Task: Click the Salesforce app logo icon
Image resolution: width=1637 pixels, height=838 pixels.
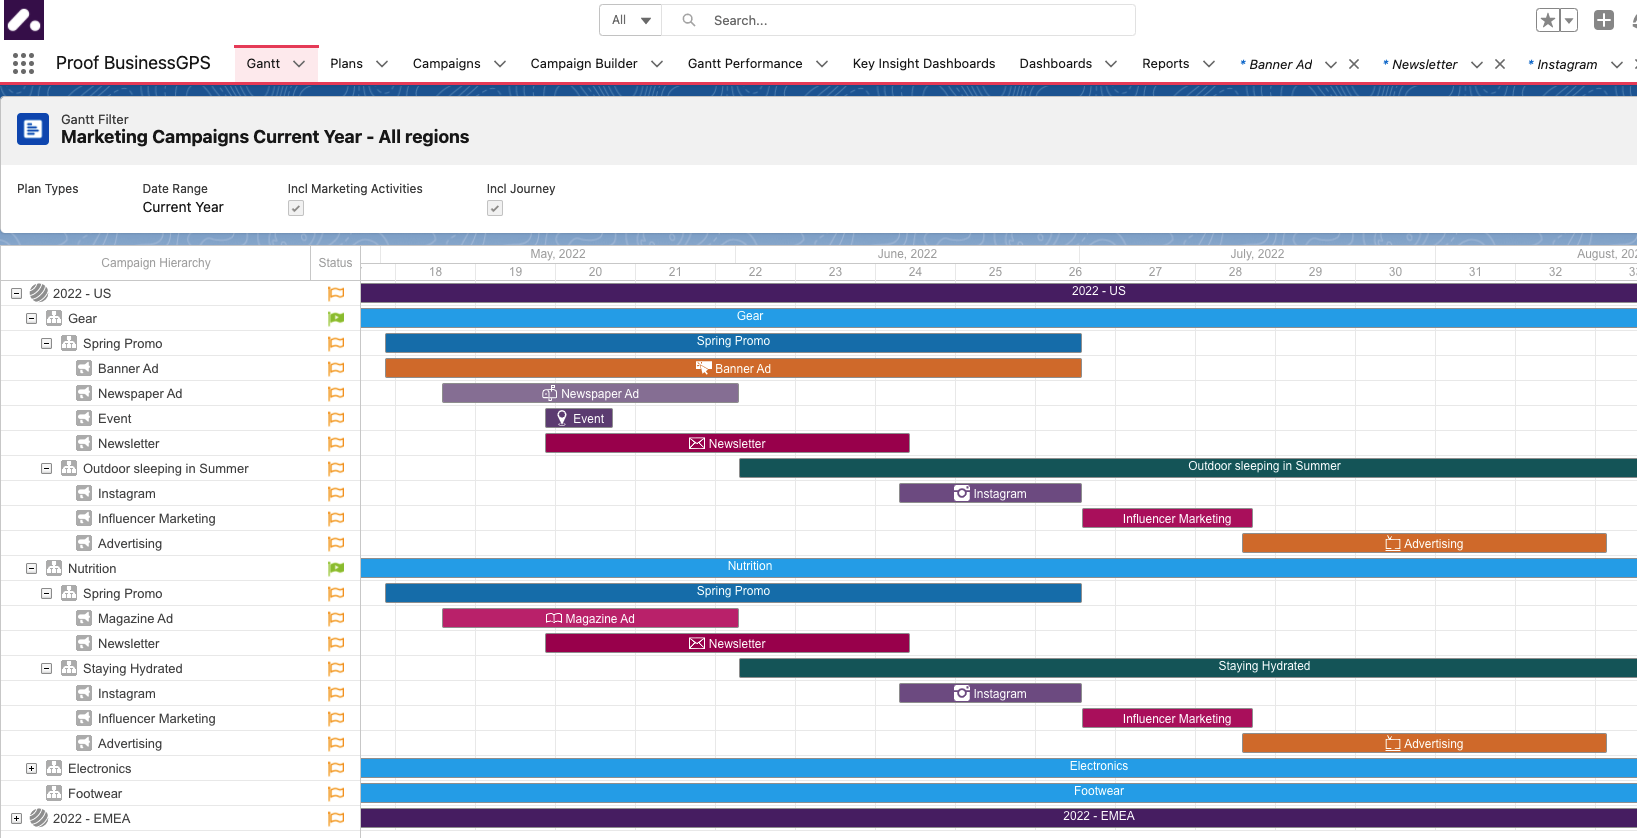Action: (23, 20)
